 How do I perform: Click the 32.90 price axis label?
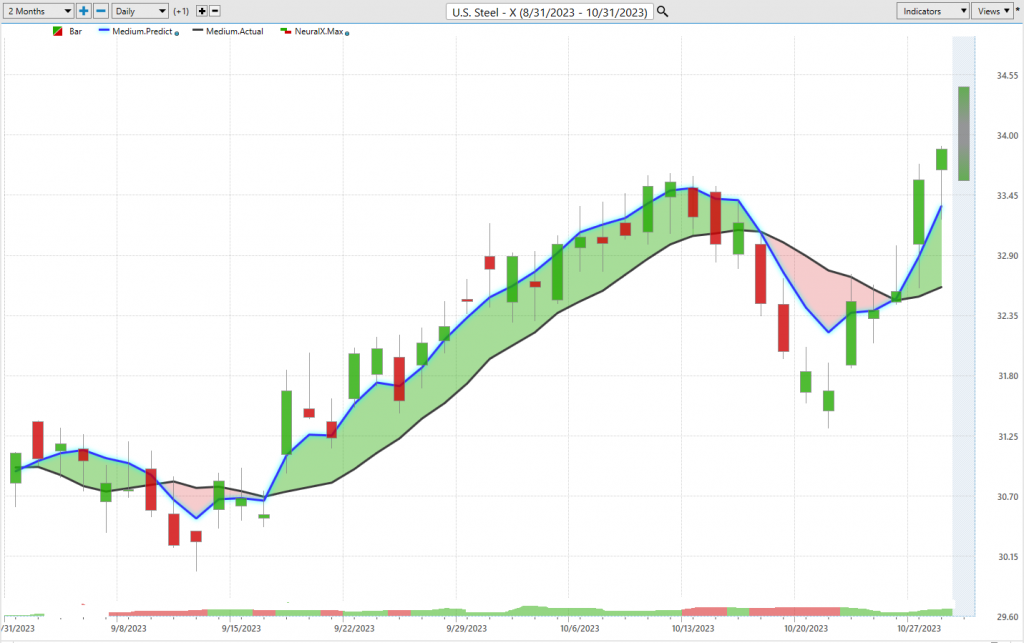pos(1007,256)
